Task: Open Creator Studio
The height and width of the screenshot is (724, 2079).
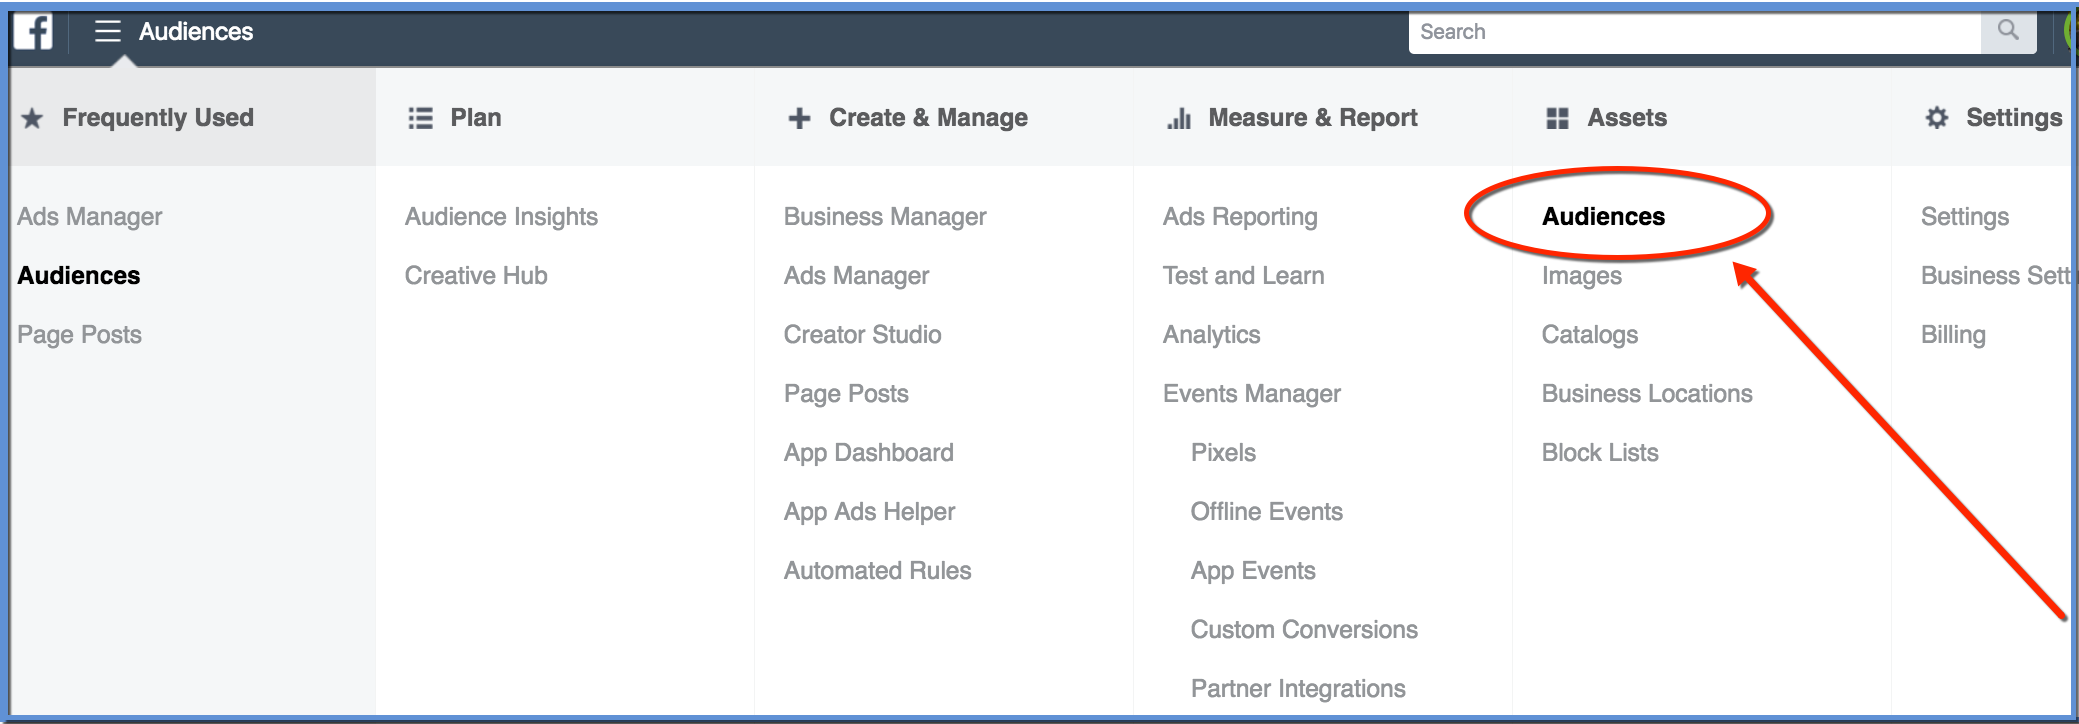Action: 863,335
